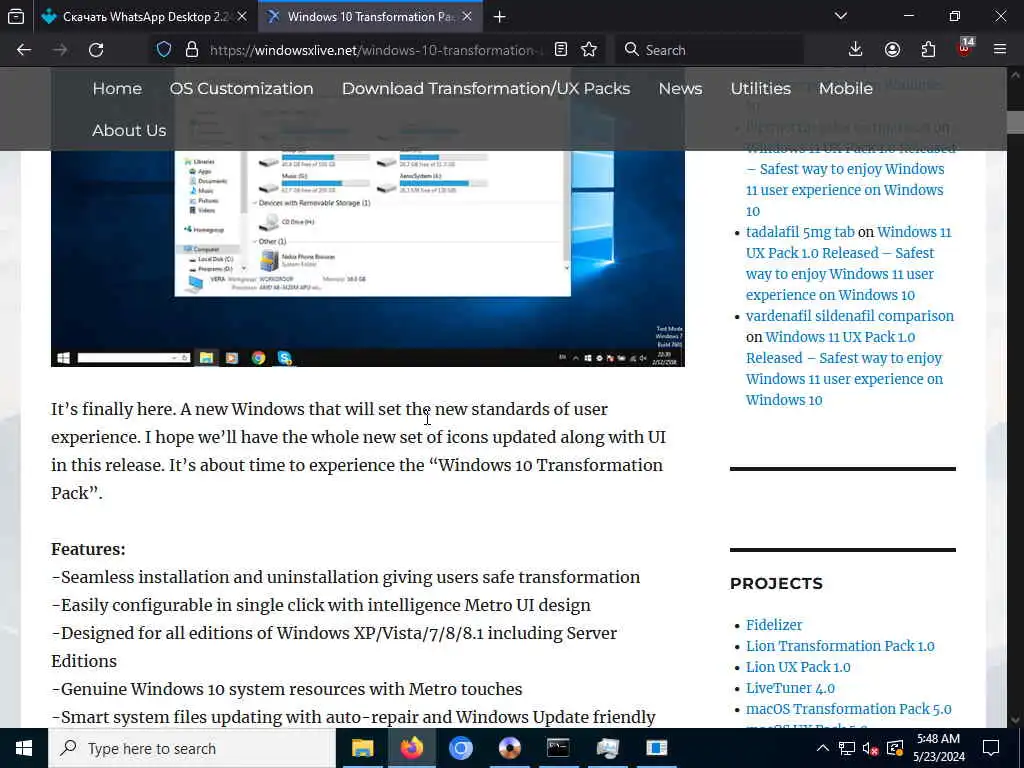
Task: Open the tracking protection shield icon
Action: coord(164,50)
